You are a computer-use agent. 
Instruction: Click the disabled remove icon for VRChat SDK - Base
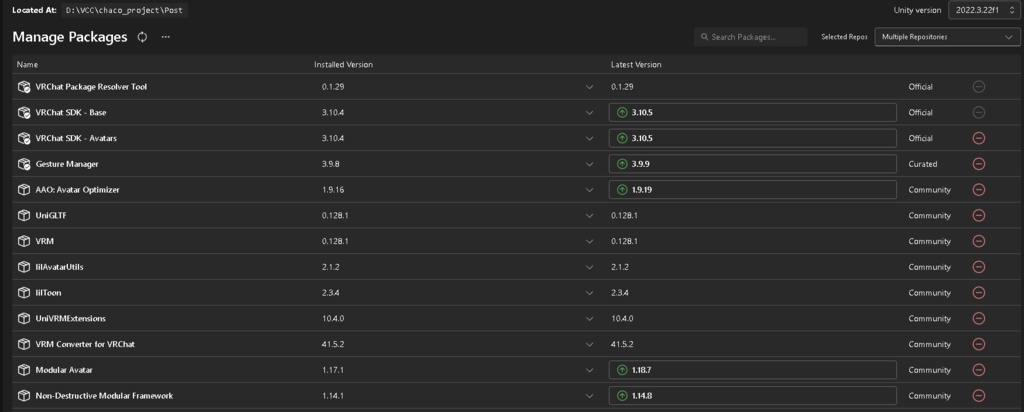coord(978,112)
